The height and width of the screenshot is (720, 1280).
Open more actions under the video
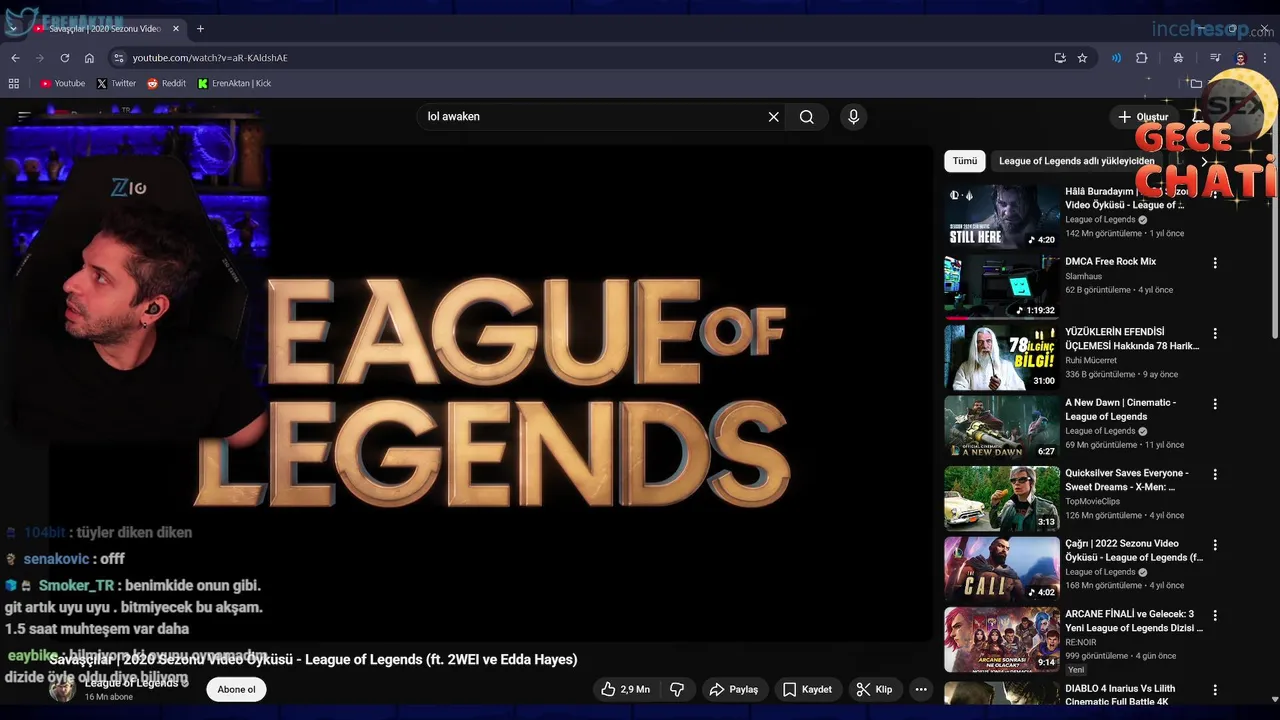[921, 689]
